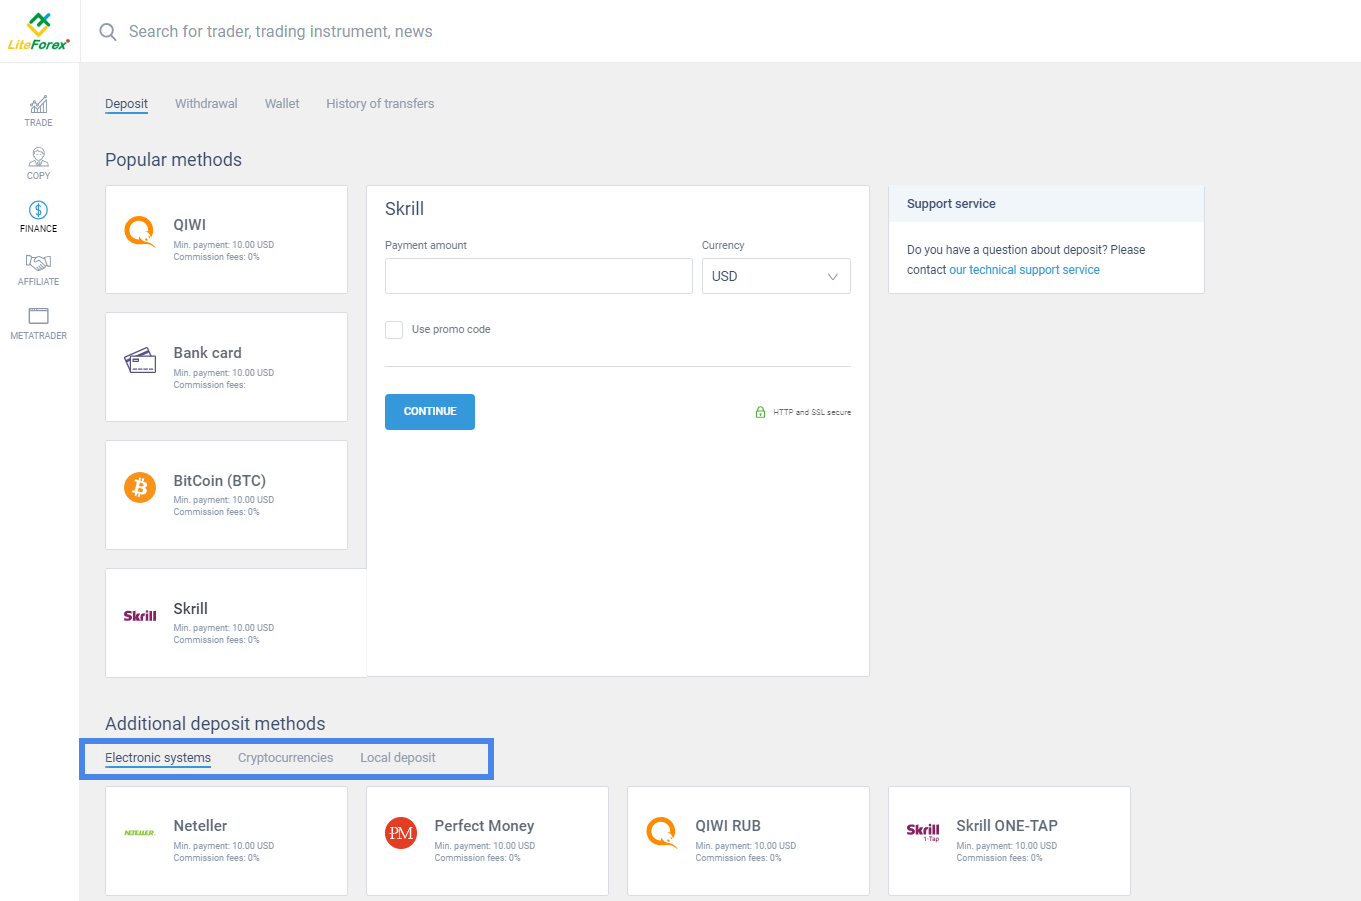
Task: Click the search magnifier icon
Action: (x=108, y=32)
